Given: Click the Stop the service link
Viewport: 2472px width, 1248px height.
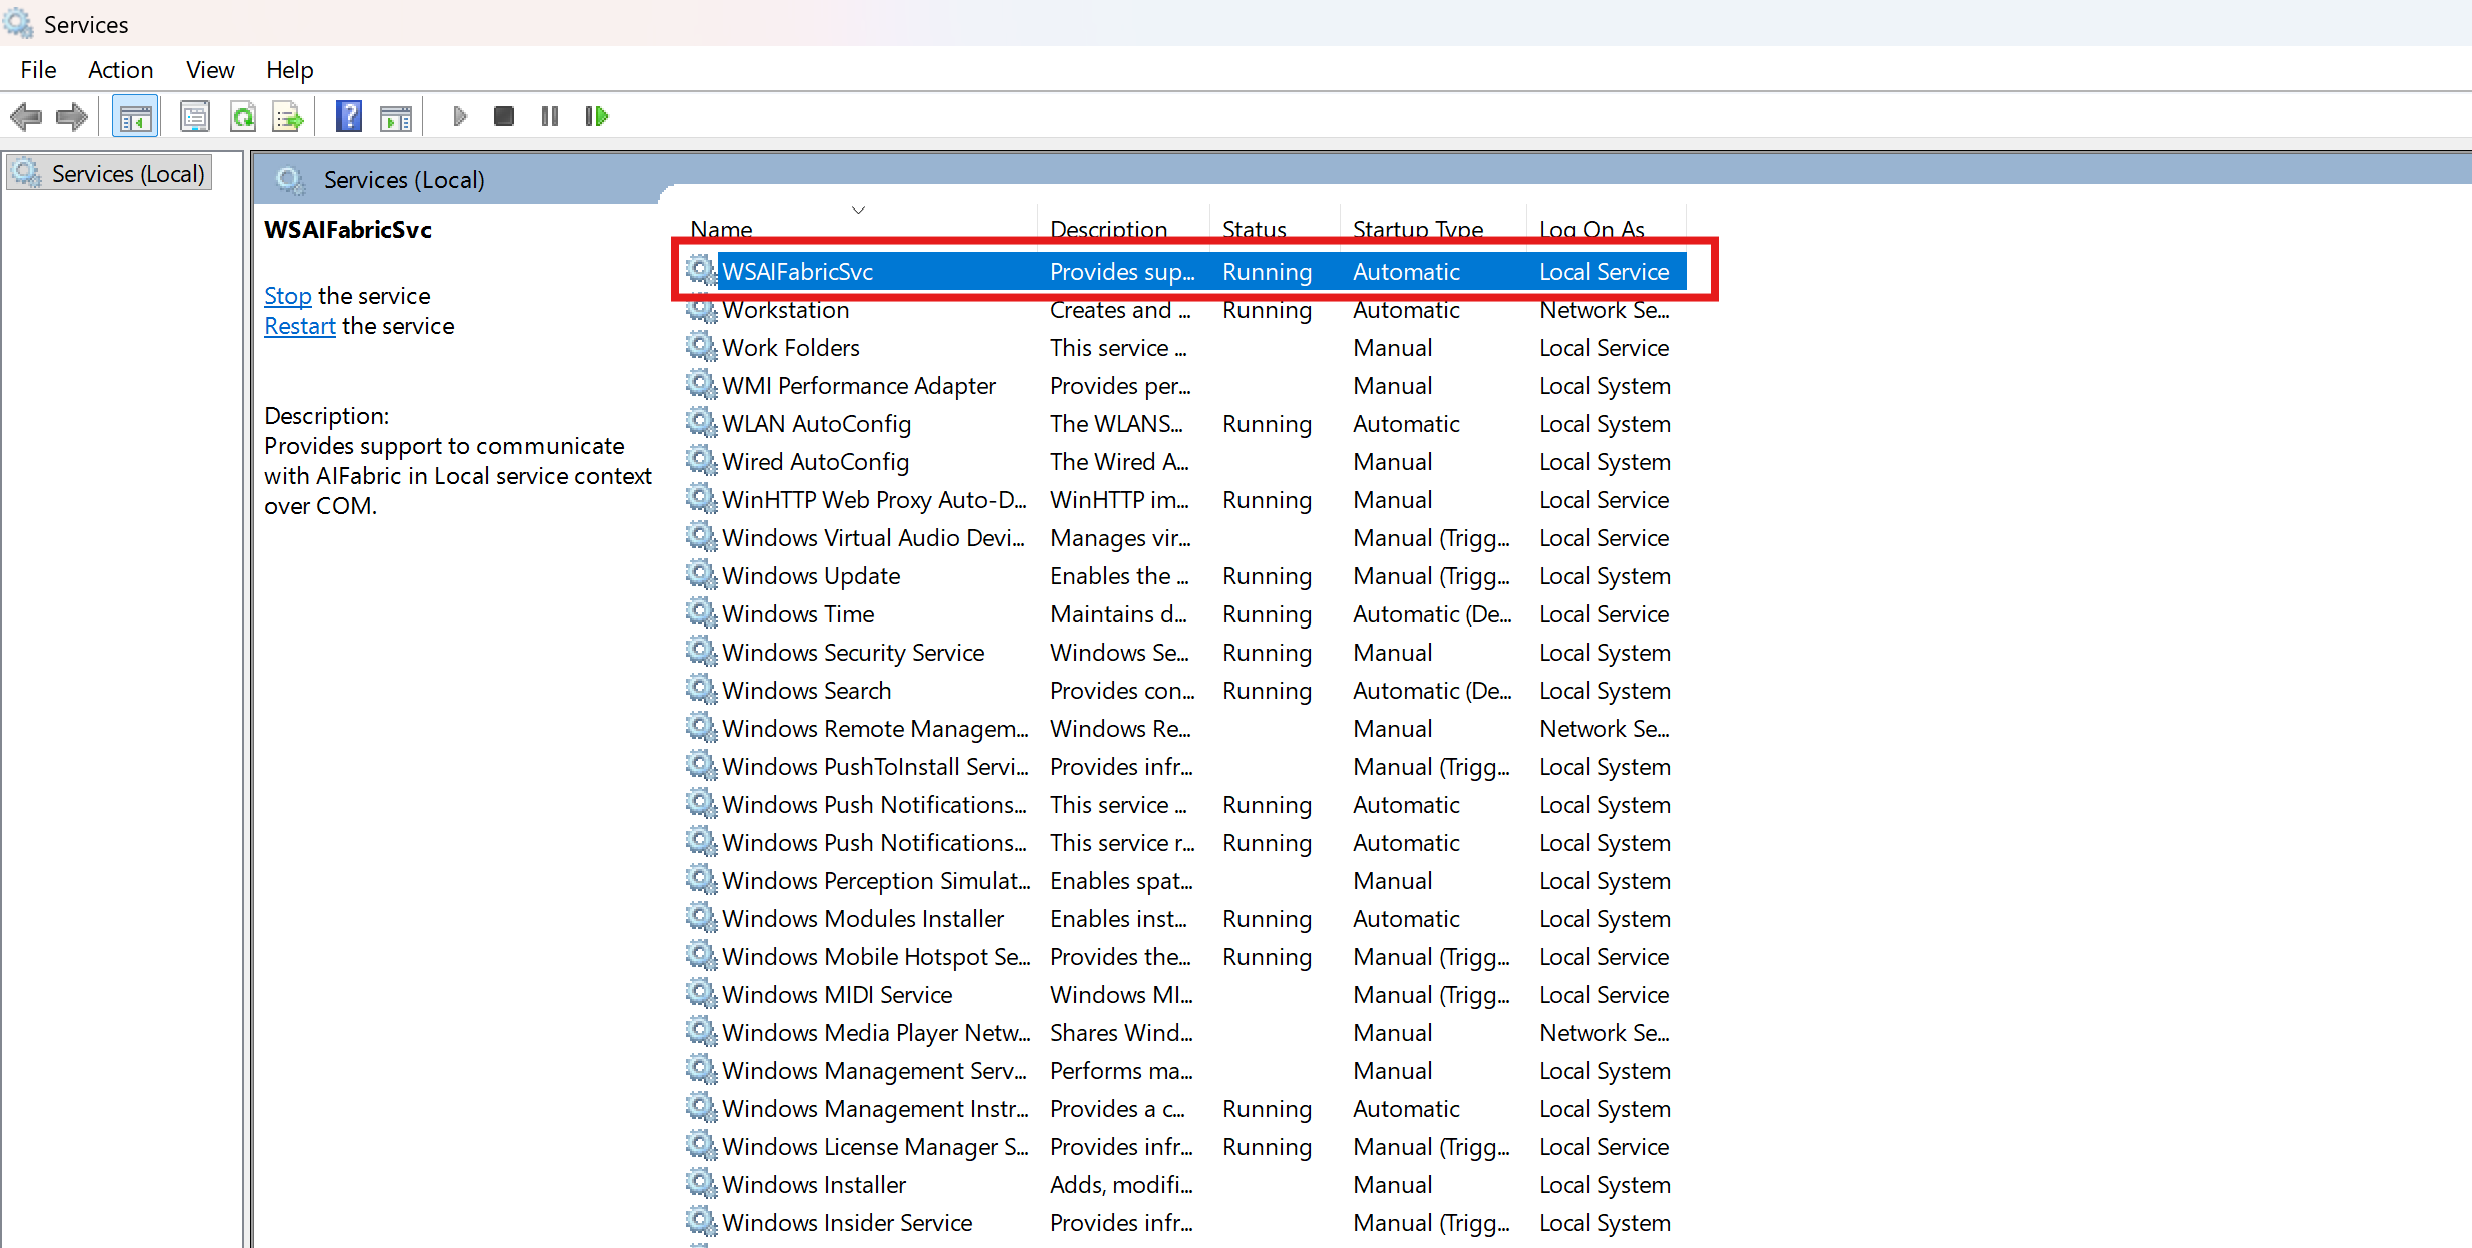Looking at the screenshot, I should [x=288, y=296].
